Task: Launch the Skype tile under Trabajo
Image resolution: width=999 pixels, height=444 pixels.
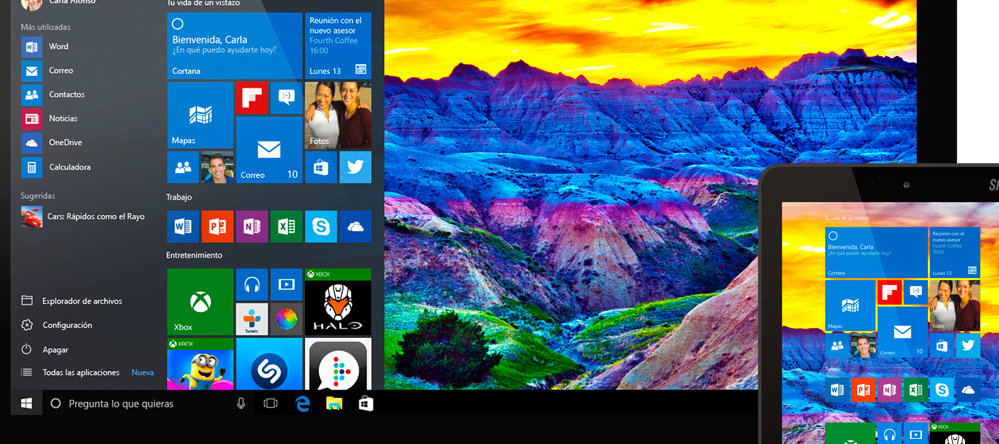Action: pos(320,226)
